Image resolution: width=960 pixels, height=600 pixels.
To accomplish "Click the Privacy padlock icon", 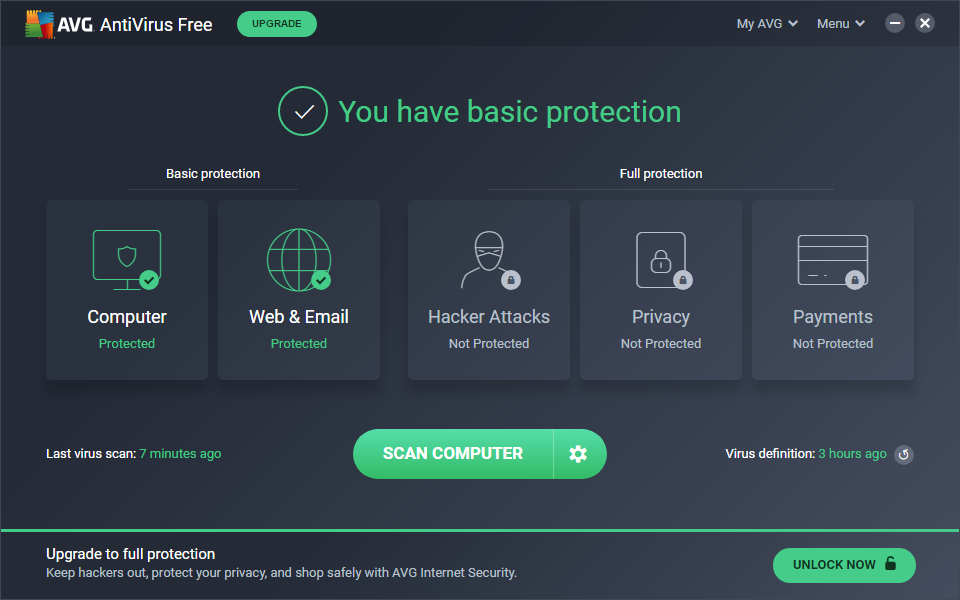I will [660, 259].
